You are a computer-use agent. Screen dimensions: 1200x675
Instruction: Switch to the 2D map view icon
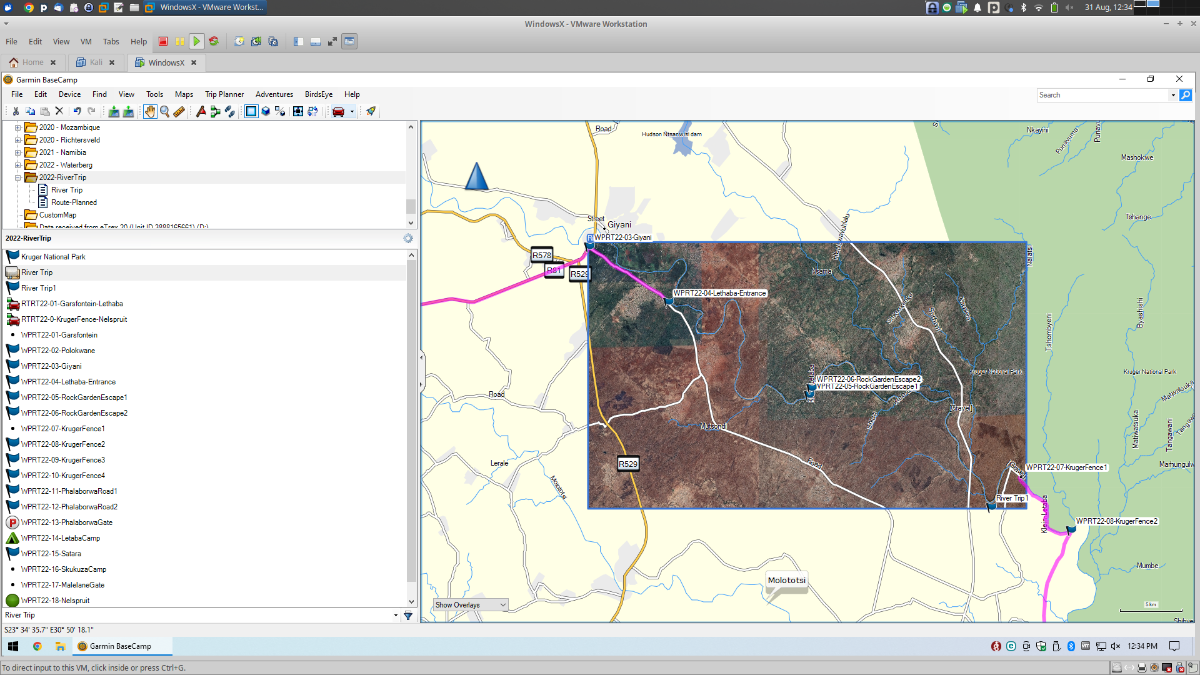(x=251, y=111)
